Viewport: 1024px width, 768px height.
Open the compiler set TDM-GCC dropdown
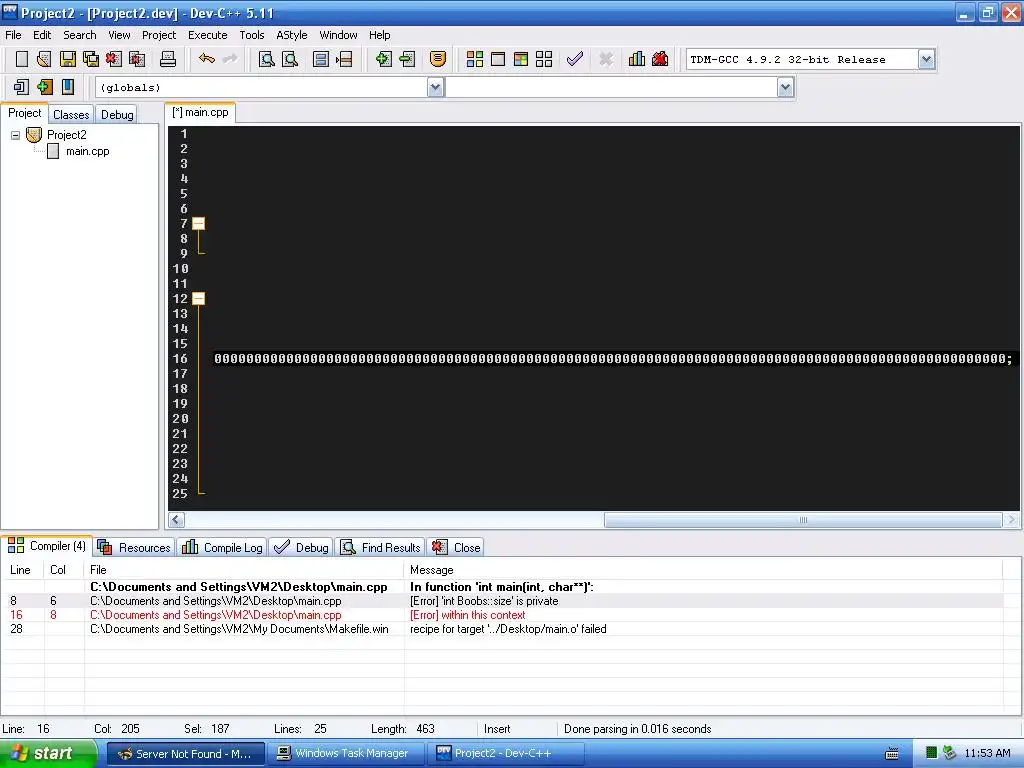click(x=926, y=59)
